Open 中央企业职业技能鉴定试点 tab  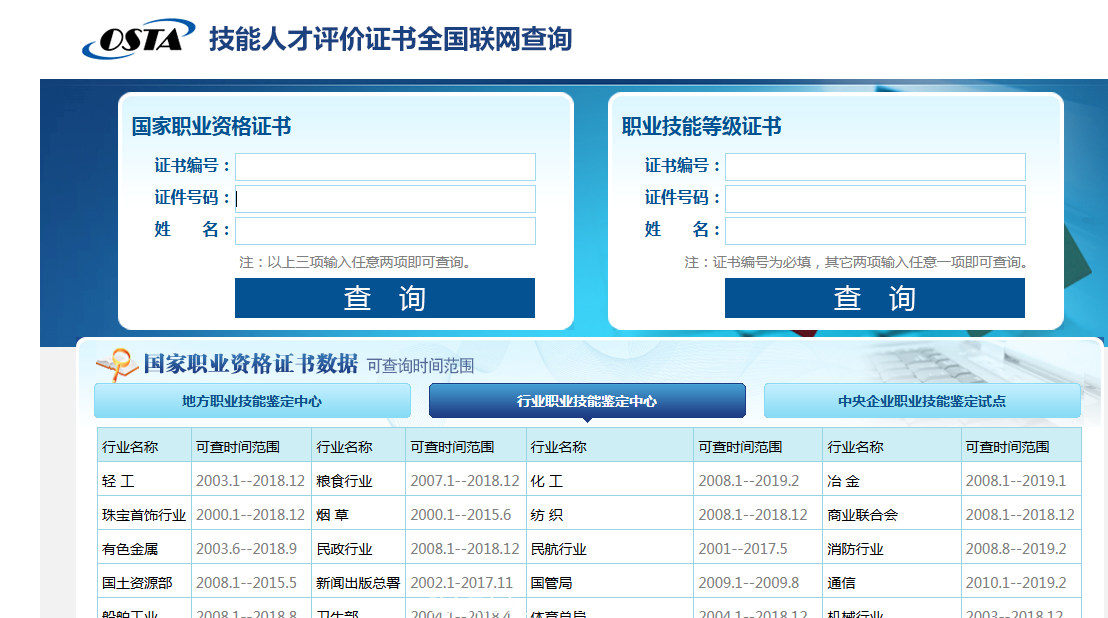(922, 401)
